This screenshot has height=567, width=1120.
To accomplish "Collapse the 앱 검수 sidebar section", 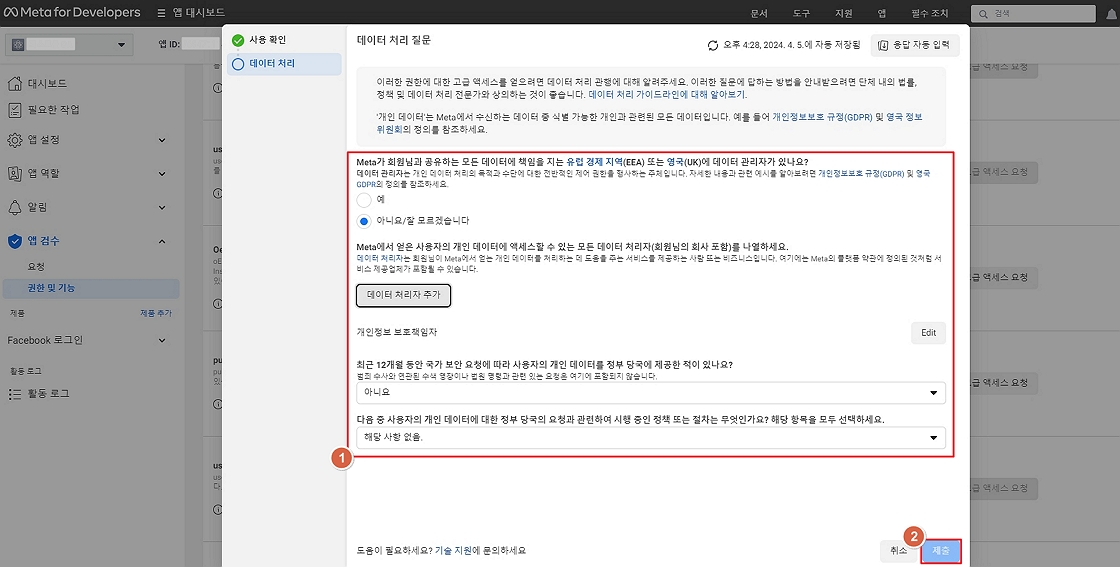I will click(x=162, y=241).
